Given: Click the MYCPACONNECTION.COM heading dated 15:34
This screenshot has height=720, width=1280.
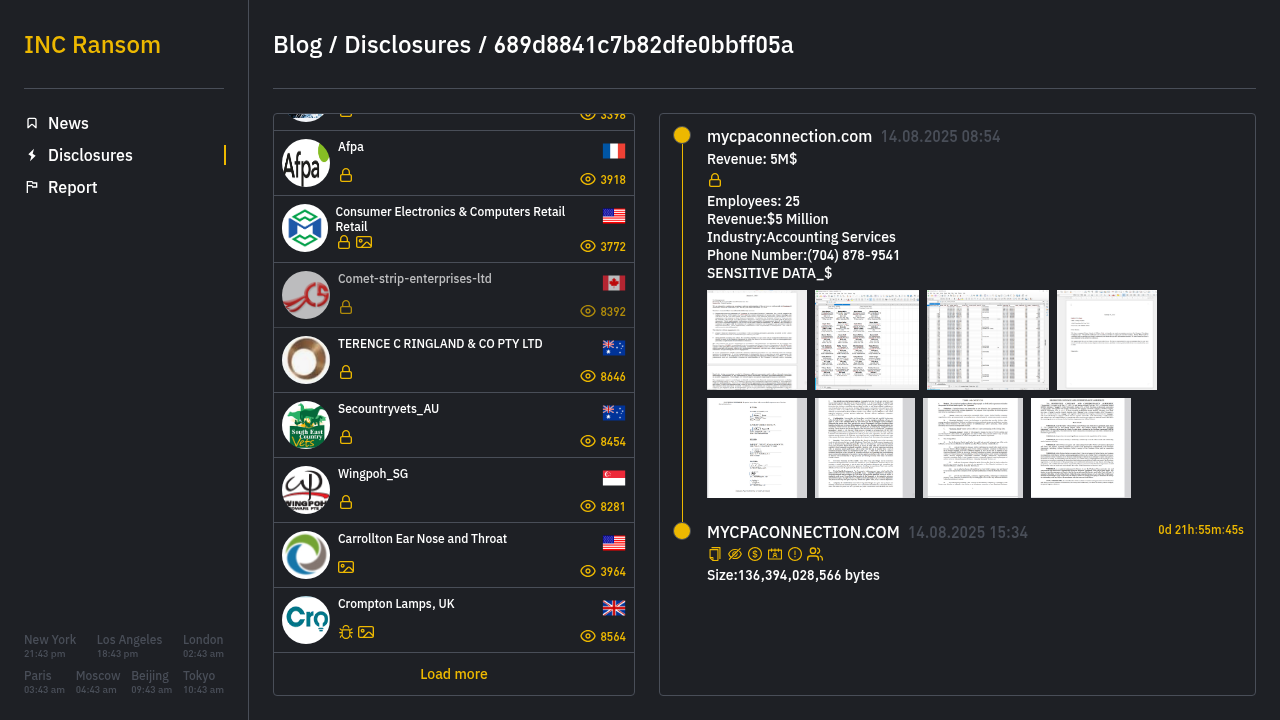Looking at the screenshot, I should coord(803,532).
